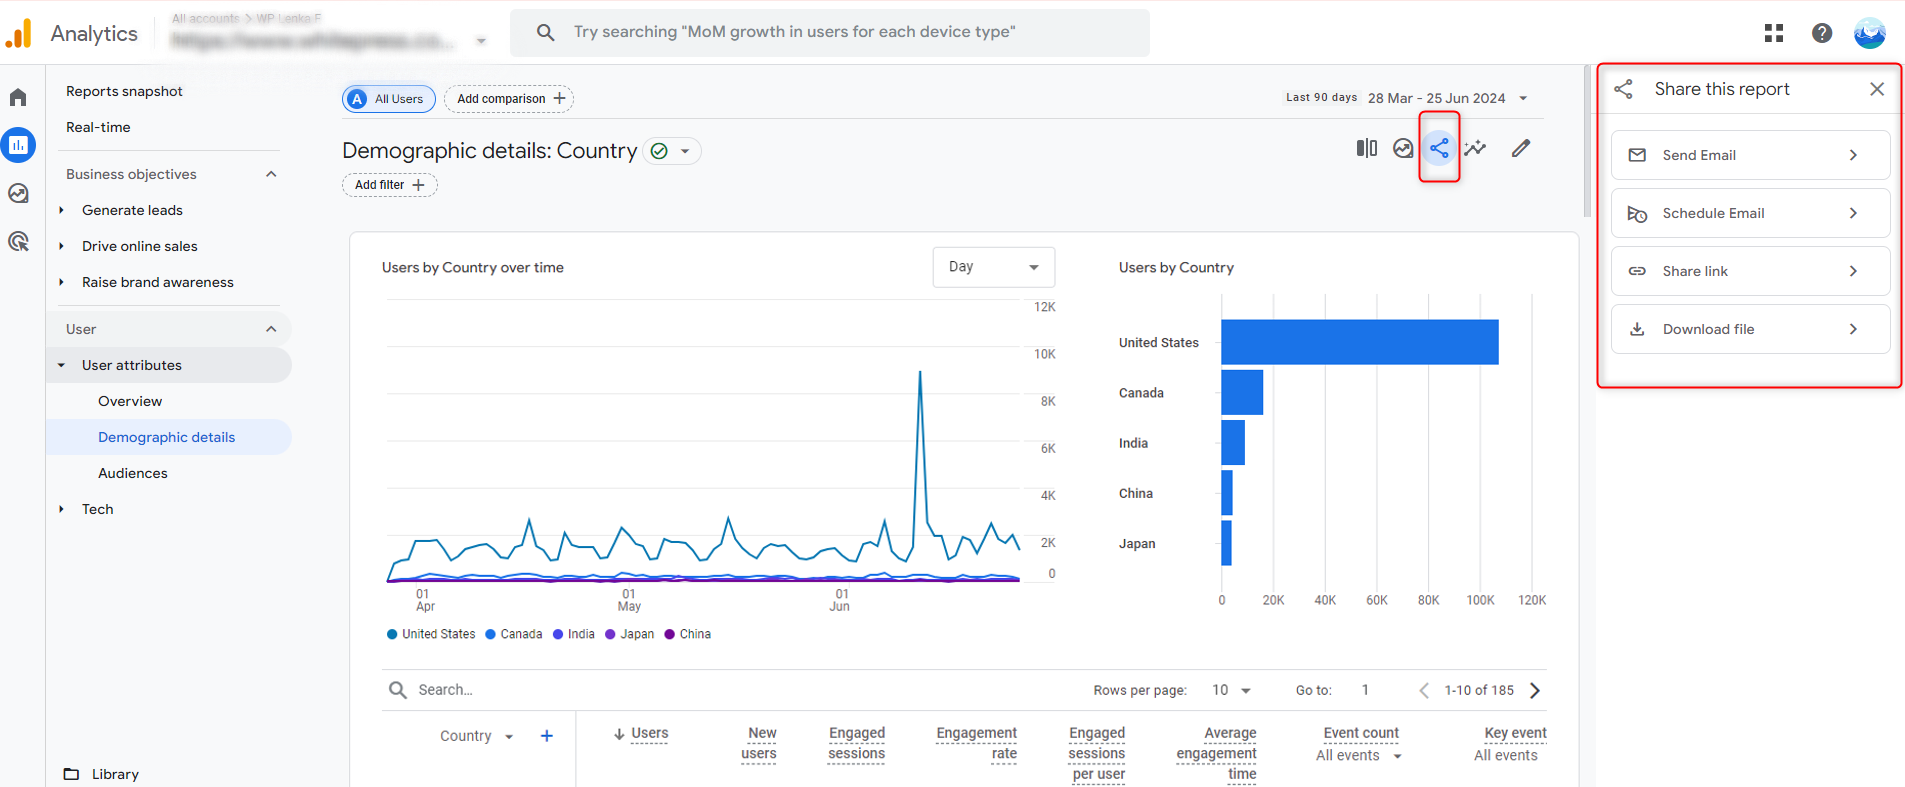
Task: Sort table by Engagement rate column
Action: [x=976, y=744]
